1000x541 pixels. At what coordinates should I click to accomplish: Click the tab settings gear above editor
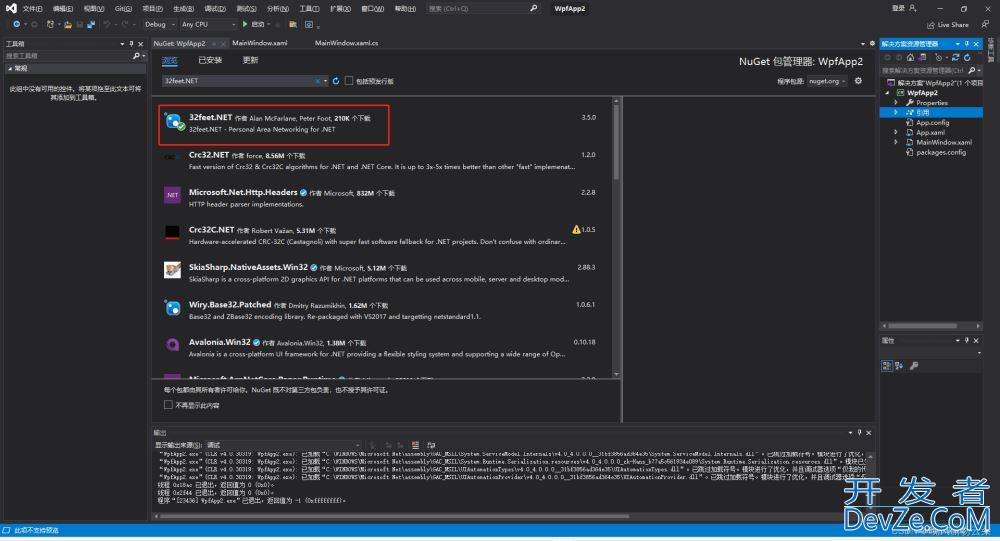[872, 43]
